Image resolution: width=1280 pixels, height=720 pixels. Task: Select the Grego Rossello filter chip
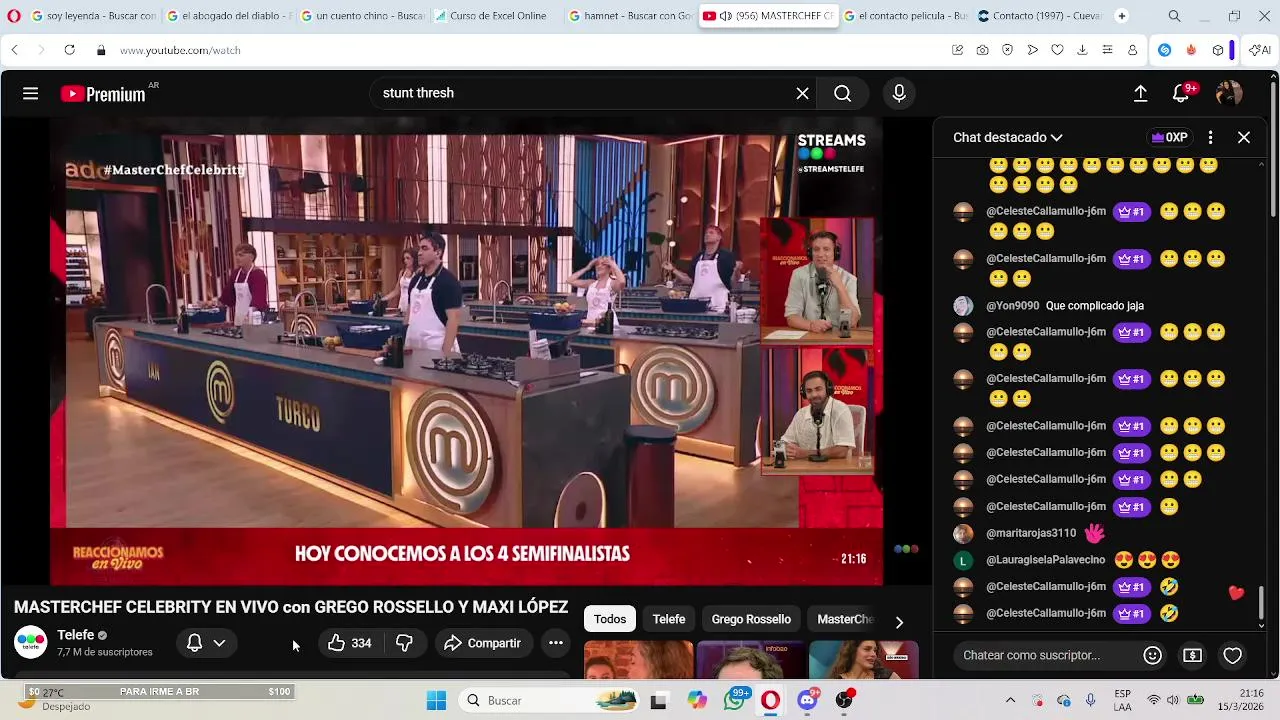click(x=751, y=619)
